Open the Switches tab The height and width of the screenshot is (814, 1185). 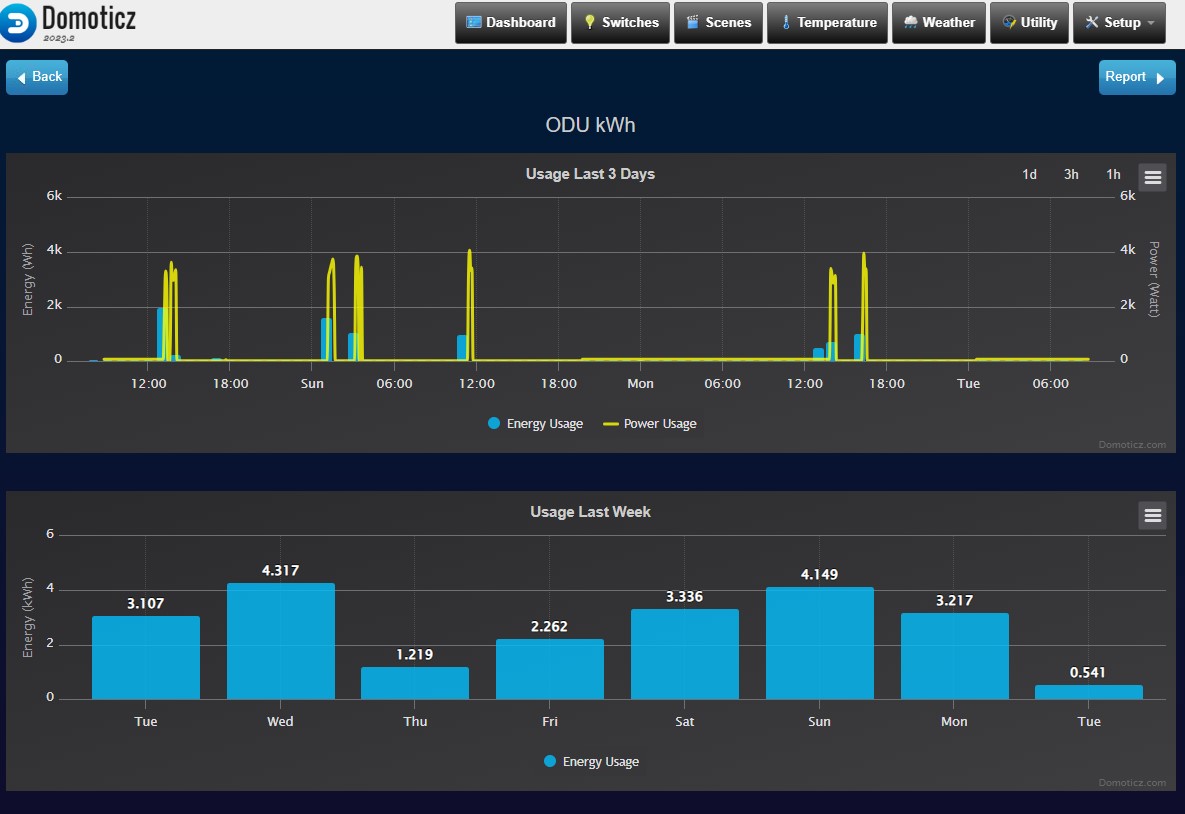pyautogui.click(x=620, y=23)
